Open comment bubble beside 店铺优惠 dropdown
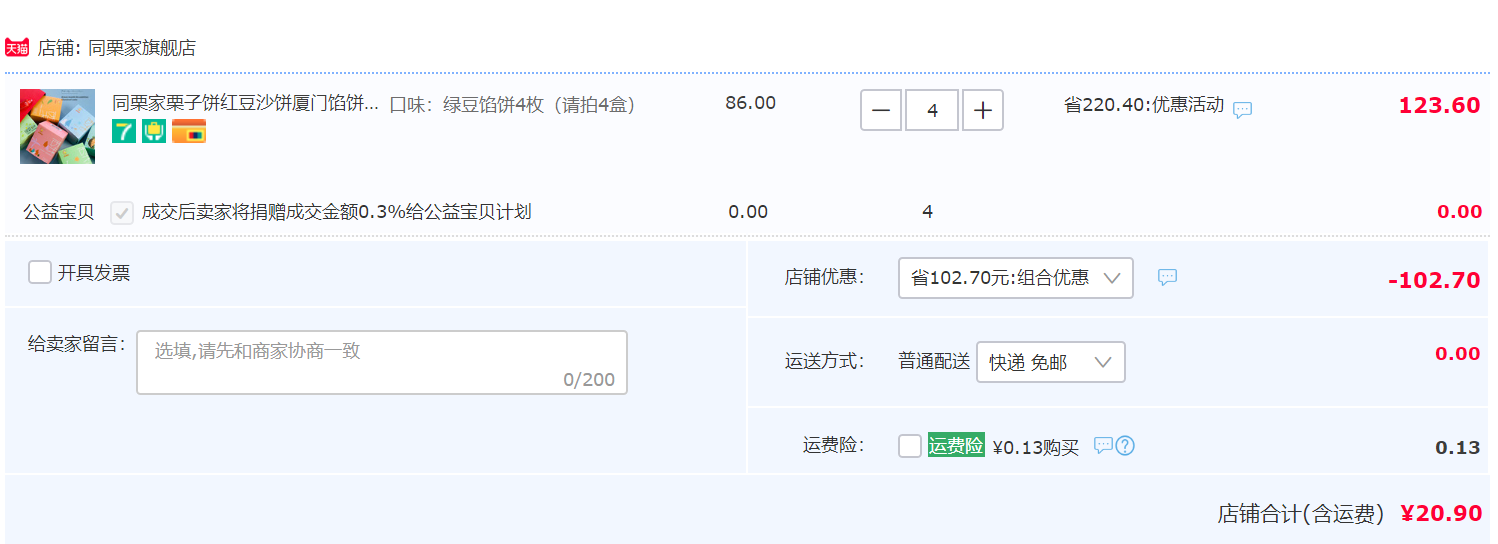This screenshot has width=1498, height=544. tap(1167, 277)
